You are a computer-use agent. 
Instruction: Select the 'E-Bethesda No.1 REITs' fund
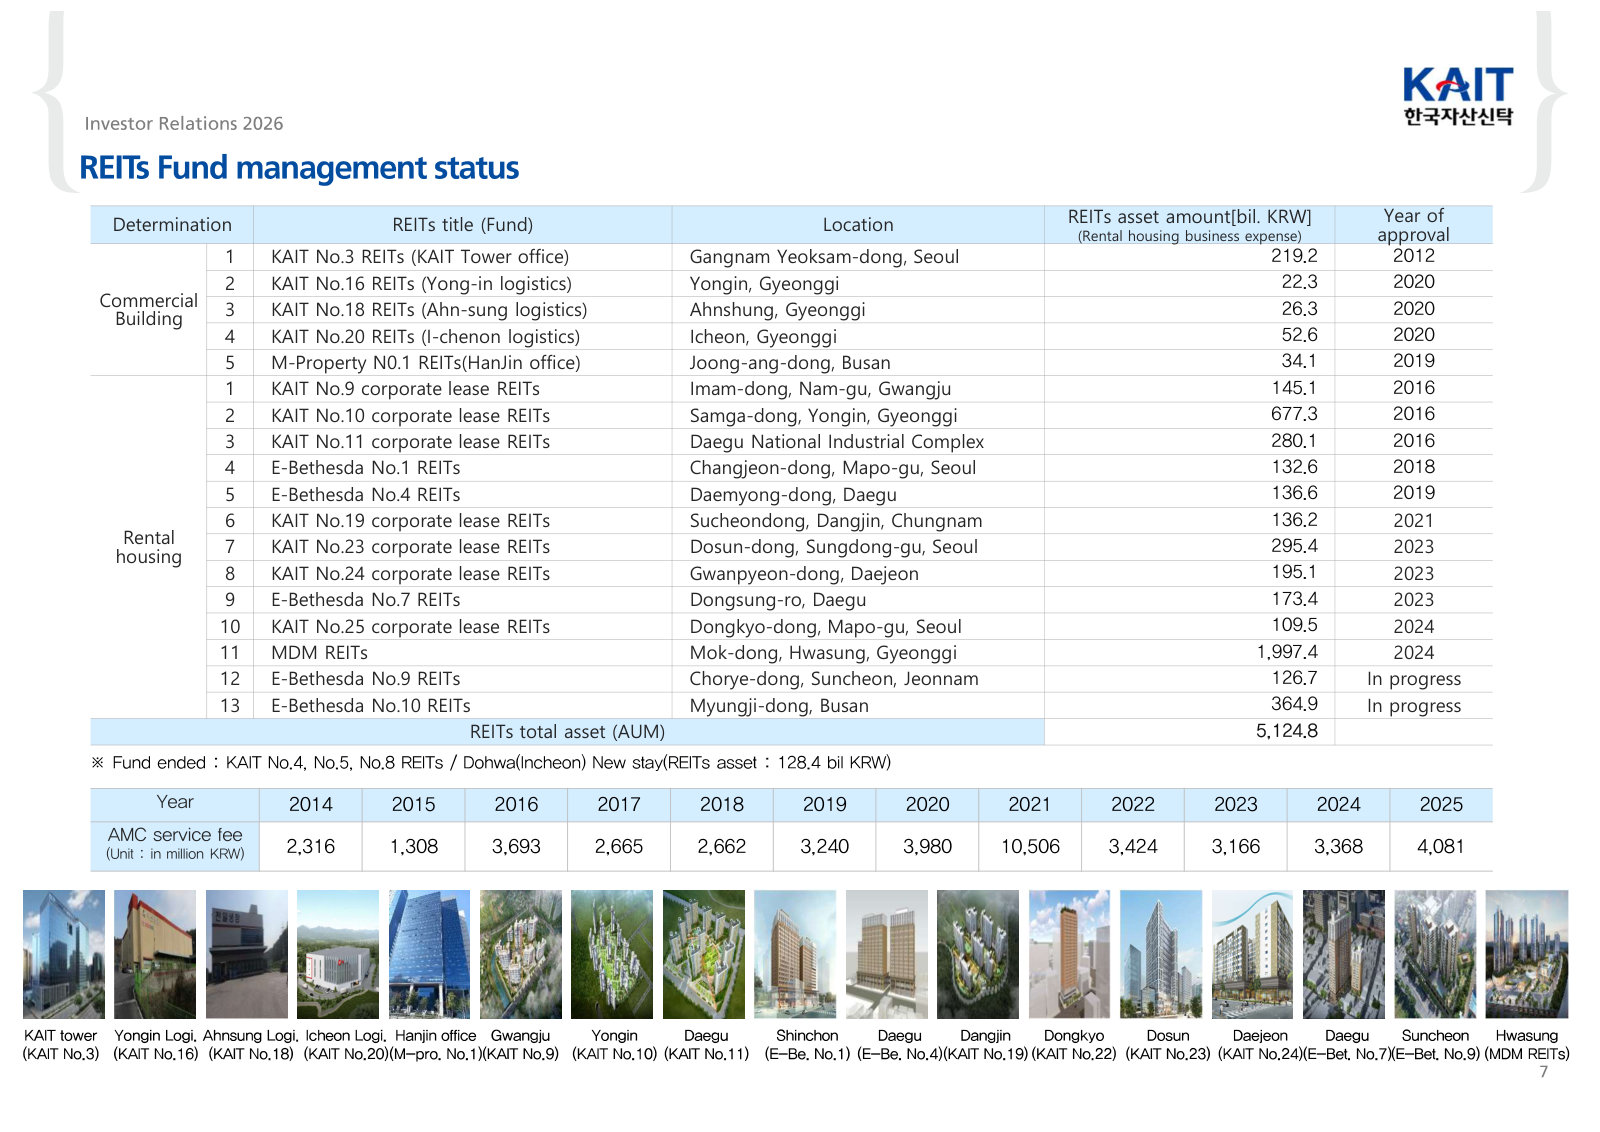click(x=366, y=468)
